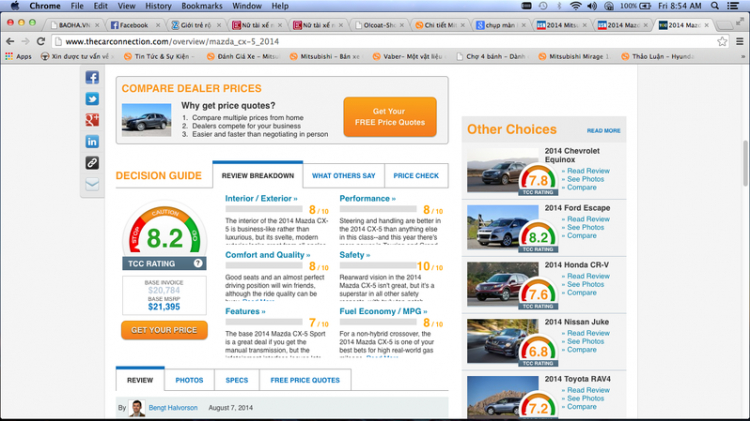The image size is (750, 421).
Task: Open Interior / Exterior review section
Action: [261, 199]
